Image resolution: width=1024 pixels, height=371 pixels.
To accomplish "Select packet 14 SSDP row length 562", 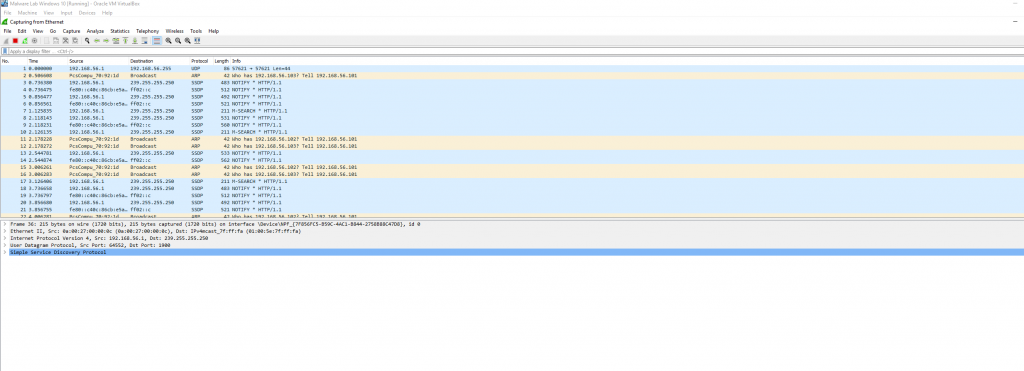I will click(x=512, y=159).
